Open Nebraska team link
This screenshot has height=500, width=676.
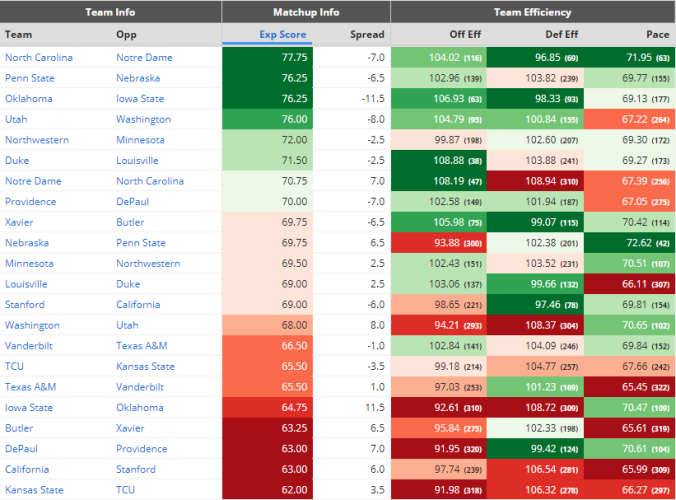click(x=27, y=243)
